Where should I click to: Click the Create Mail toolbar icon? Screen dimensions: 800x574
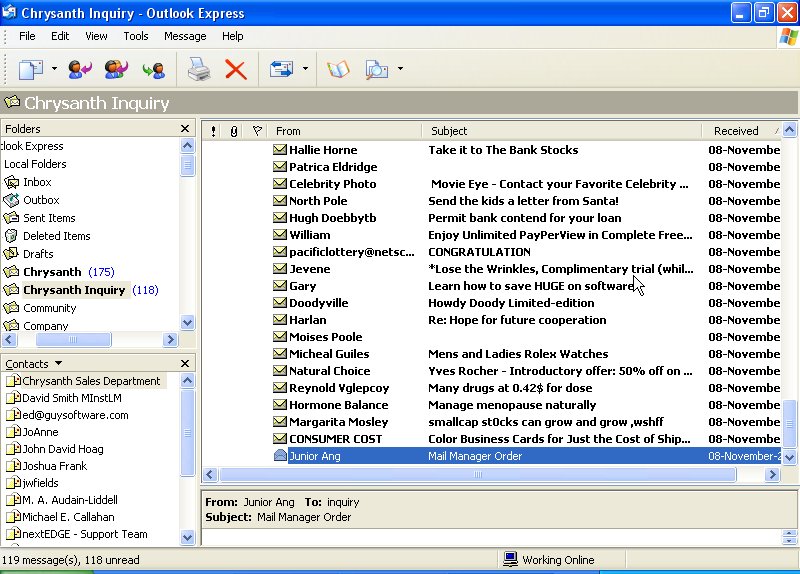[x=31, y=69]
